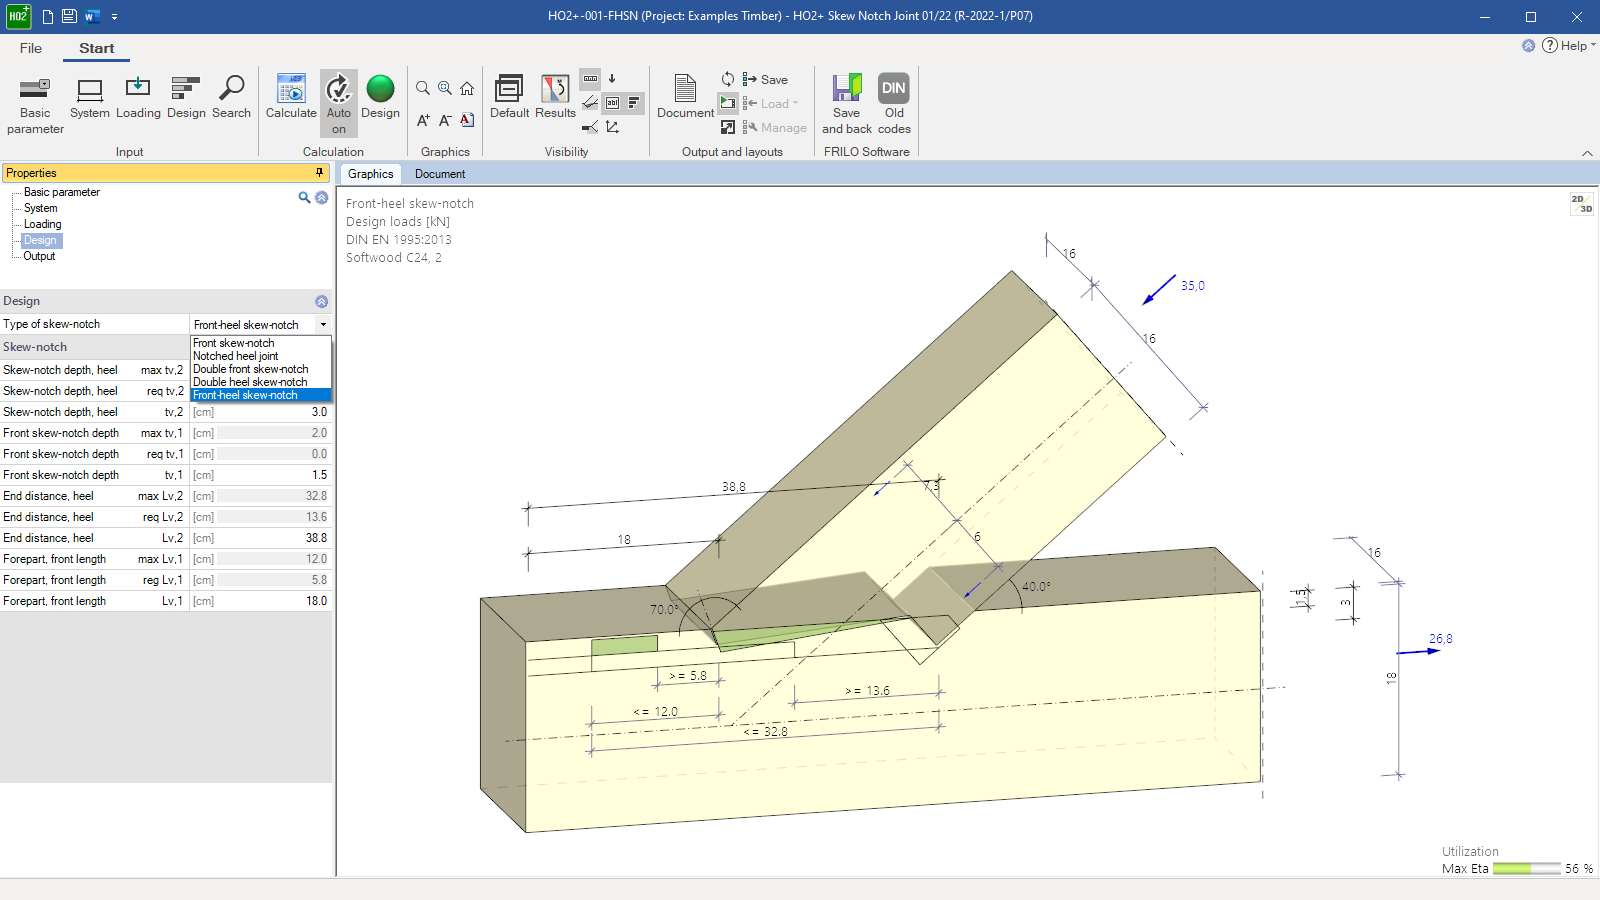Run the Calculate command
The height and width of the screenshot is (900, 1600).
point(291,98)
